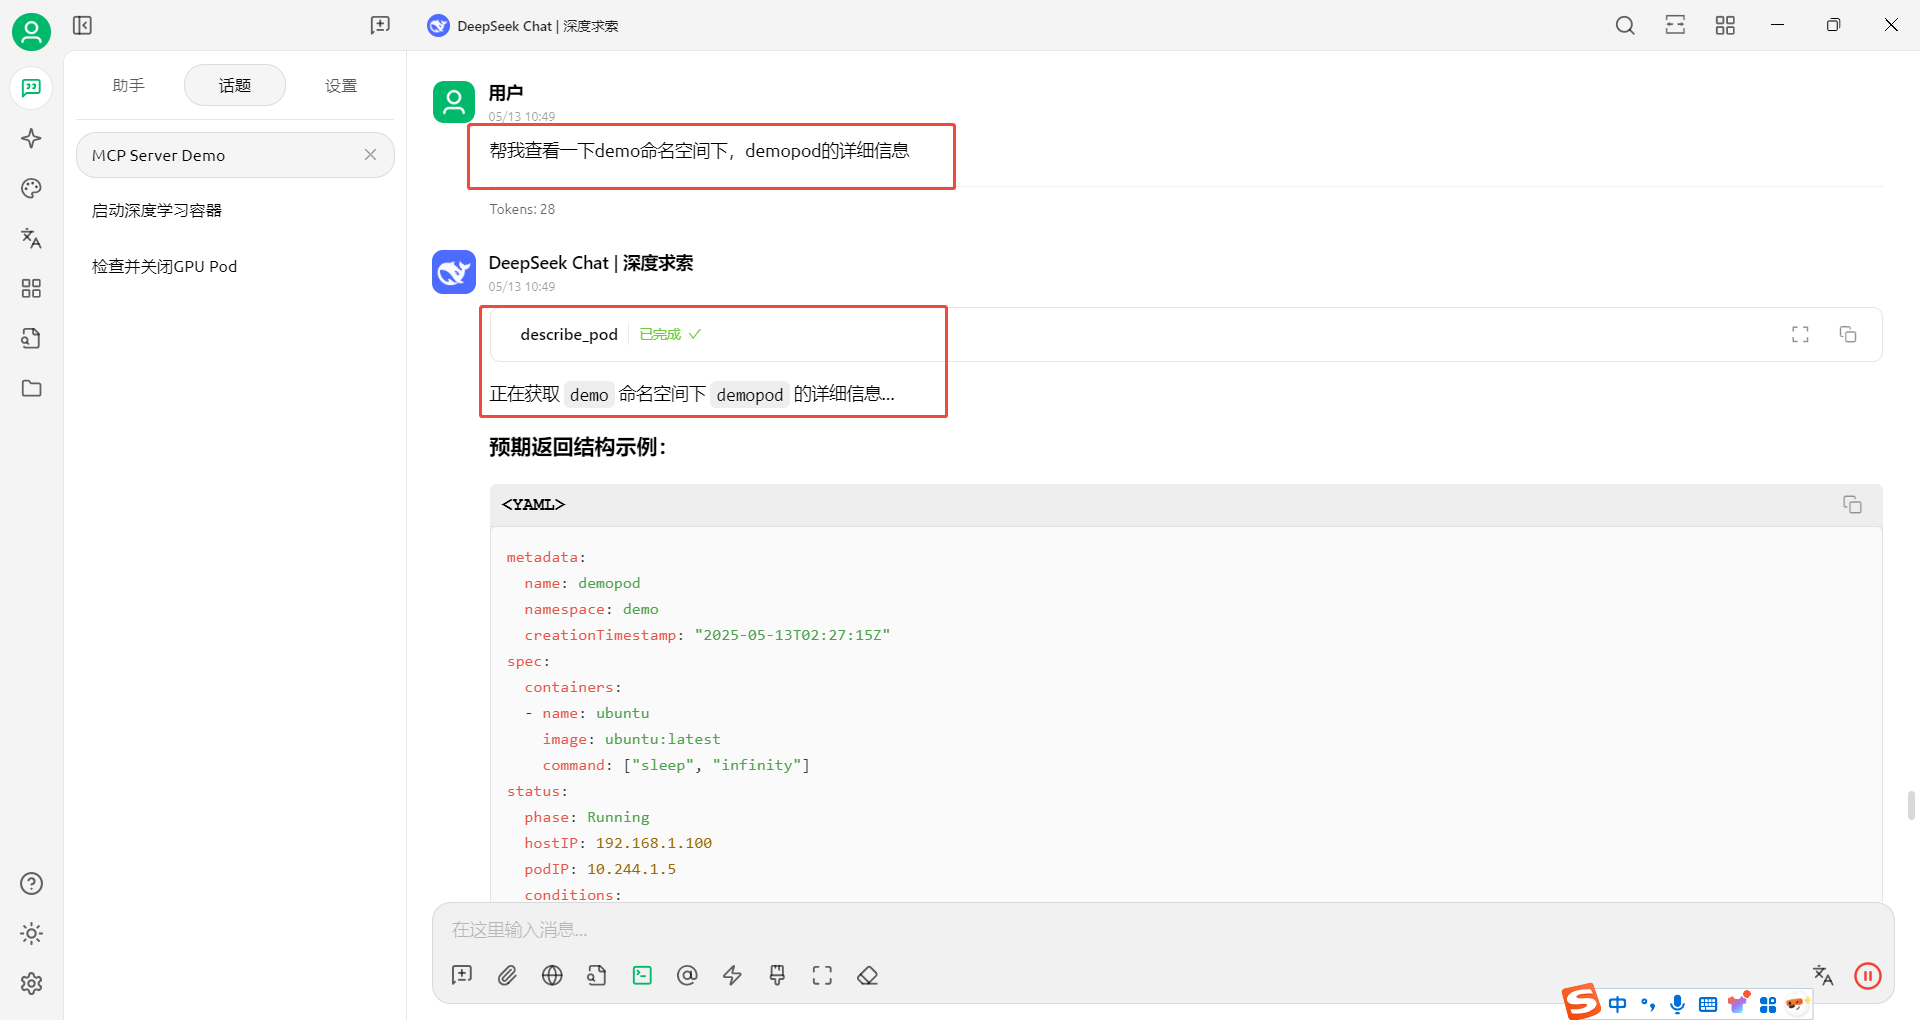Click the @ mention model icon
Viewport: 1920px width, 1020px height.
(687, 976)
